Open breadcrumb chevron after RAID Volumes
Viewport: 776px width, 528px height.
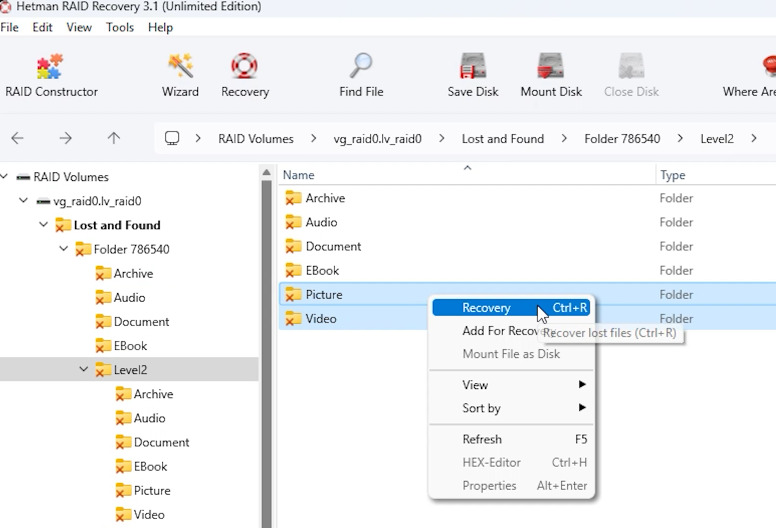[x=314, y=139]
